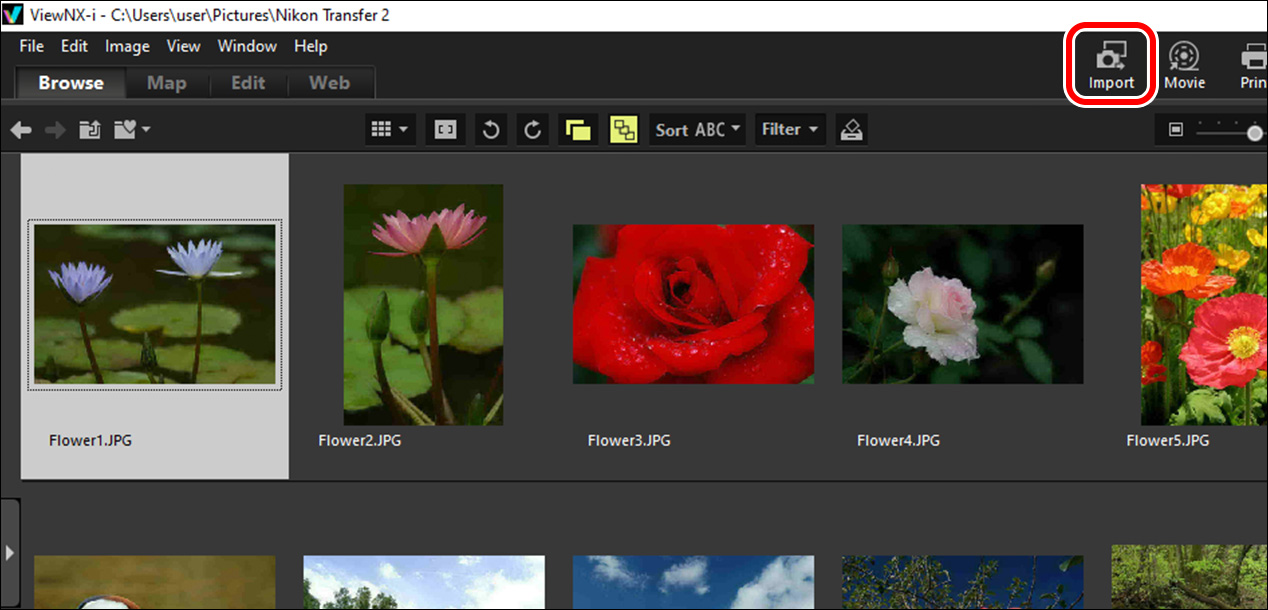Image resolution: width=1268 pixels, height=610 pixels.
Task: Select the Flower1.JPG water lily thumbnail
Action: click(155, 304)
